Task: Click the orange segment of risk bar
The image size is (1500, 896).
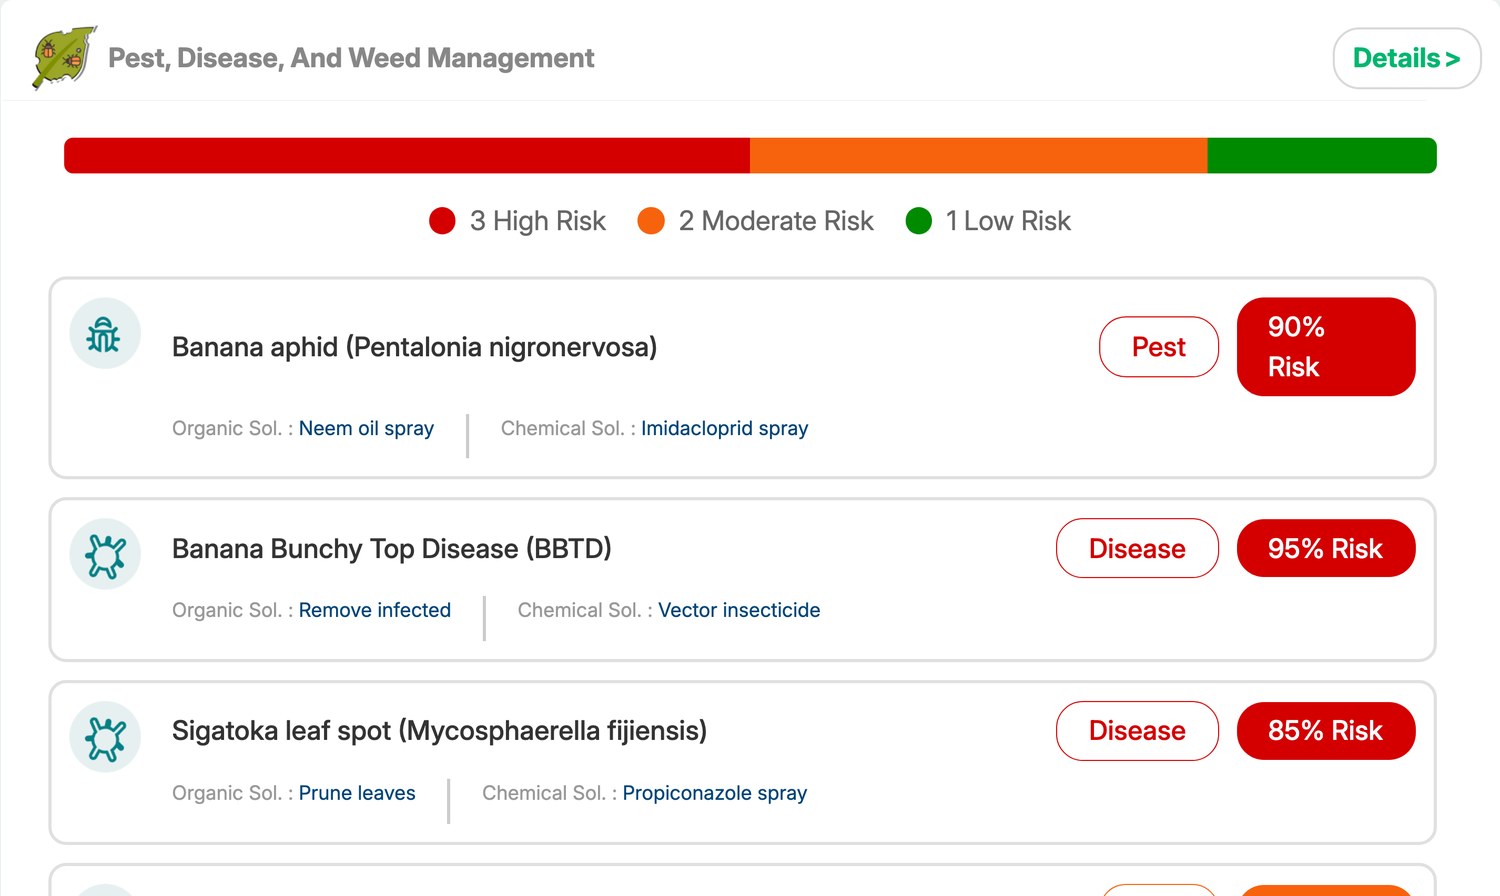Action: point(979,156)
